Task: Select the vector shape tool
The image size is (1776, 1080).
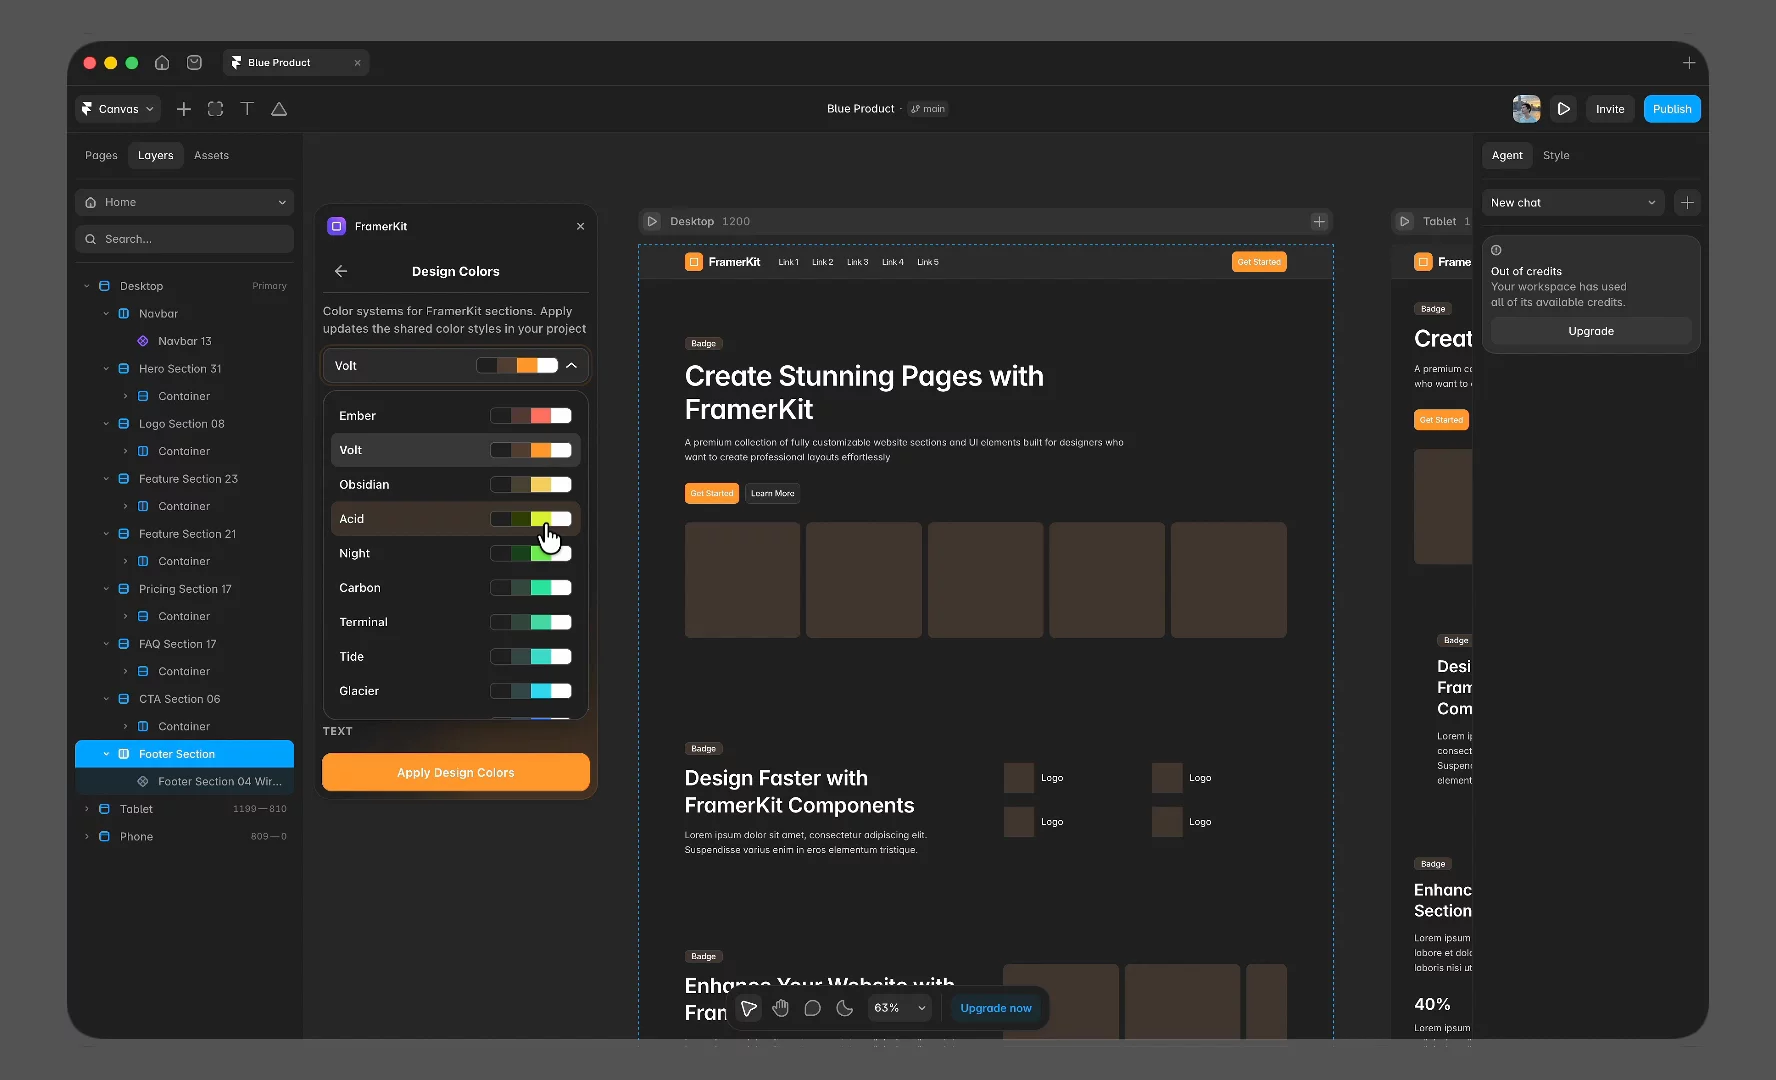Action: click(279, 109)
